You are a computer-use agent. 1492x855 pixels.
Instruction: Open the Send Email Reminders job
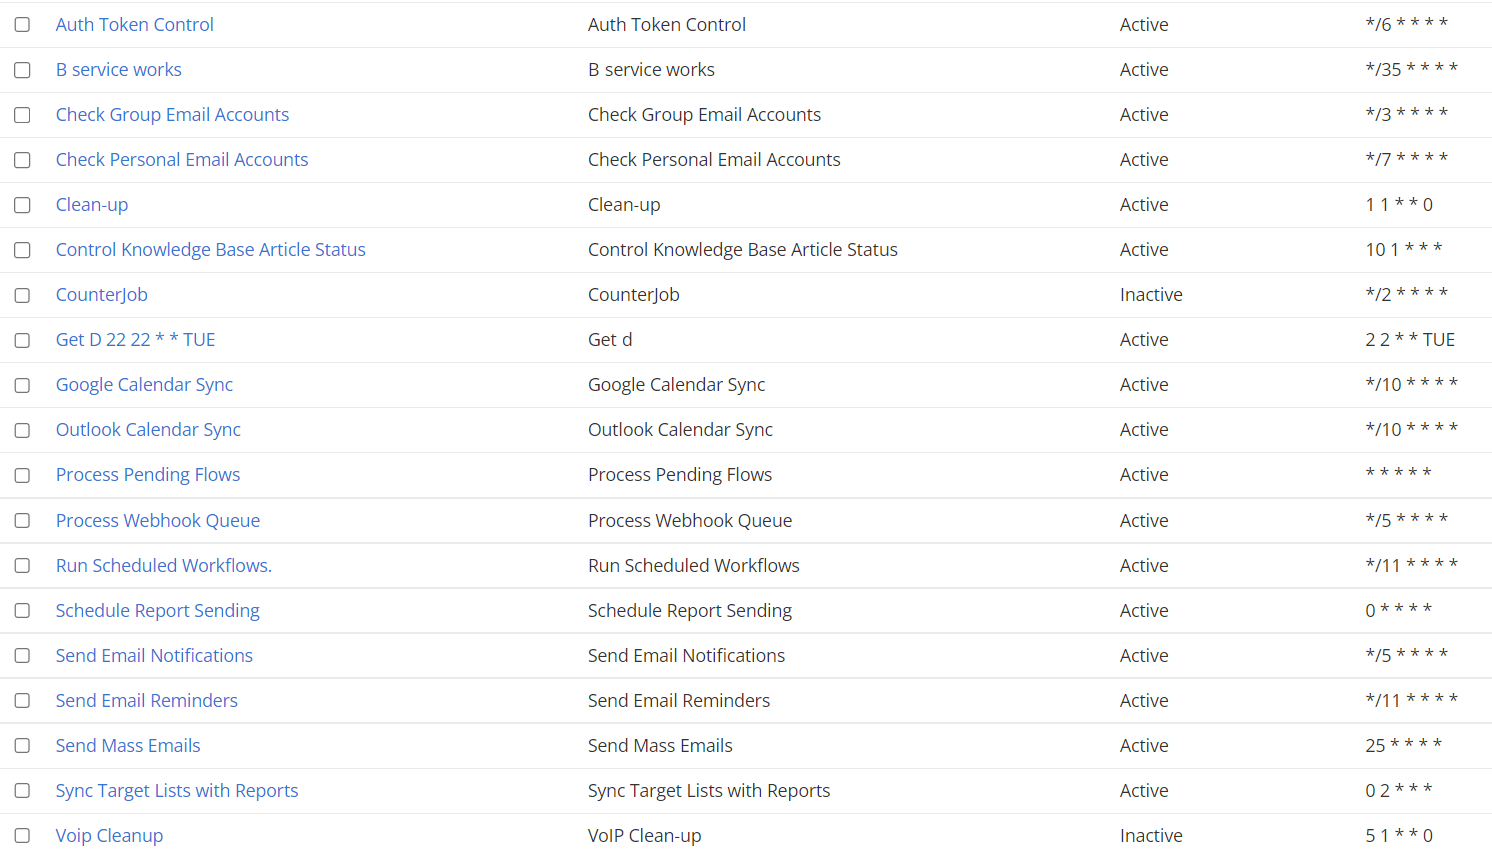click(146, 701)
